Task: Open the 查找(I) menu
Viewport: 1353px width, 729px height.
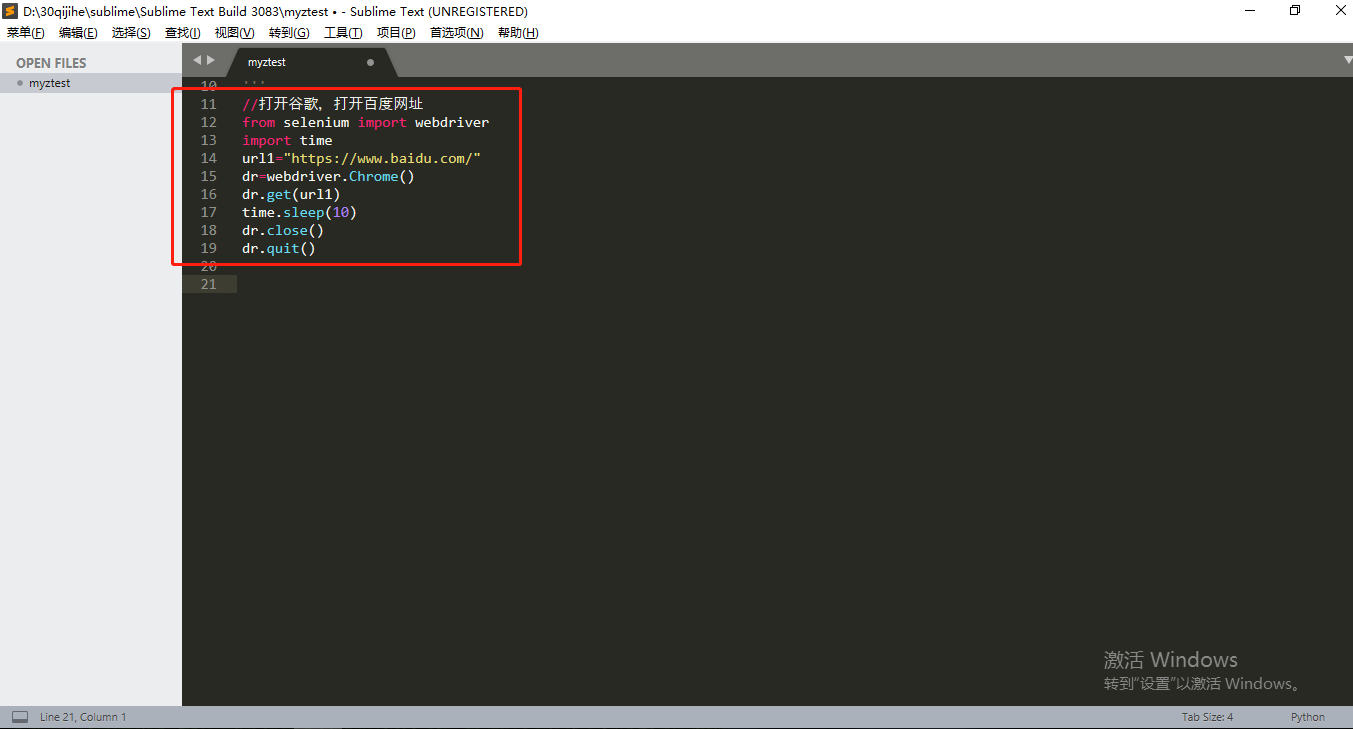Action: (x=182, y=33)
